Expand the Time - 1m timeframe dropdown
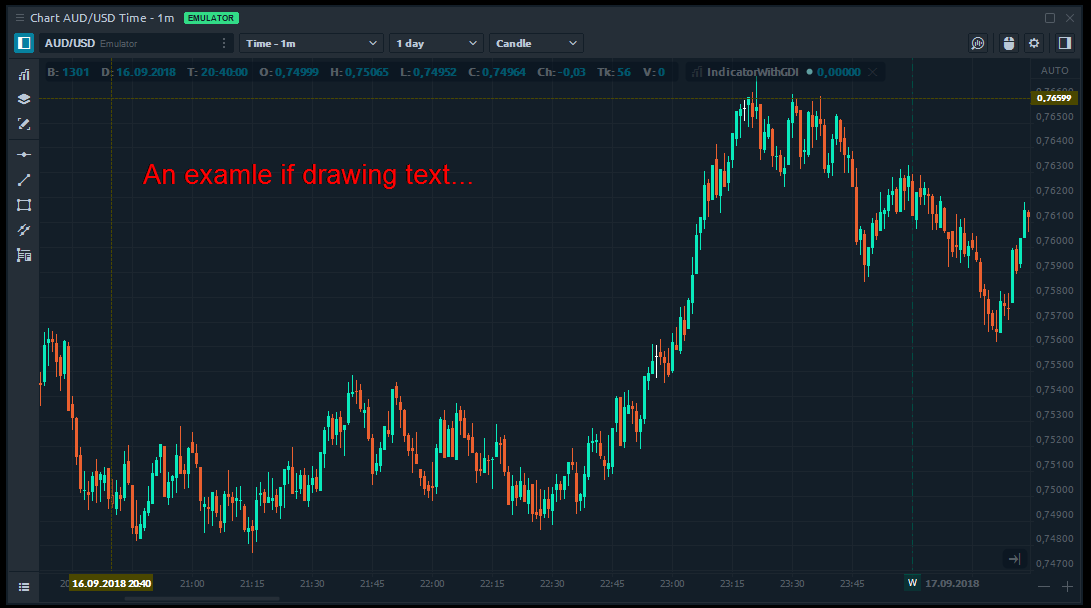Image resolution: width=1091 pixels, height=608 pixels. tap(310, 43)
